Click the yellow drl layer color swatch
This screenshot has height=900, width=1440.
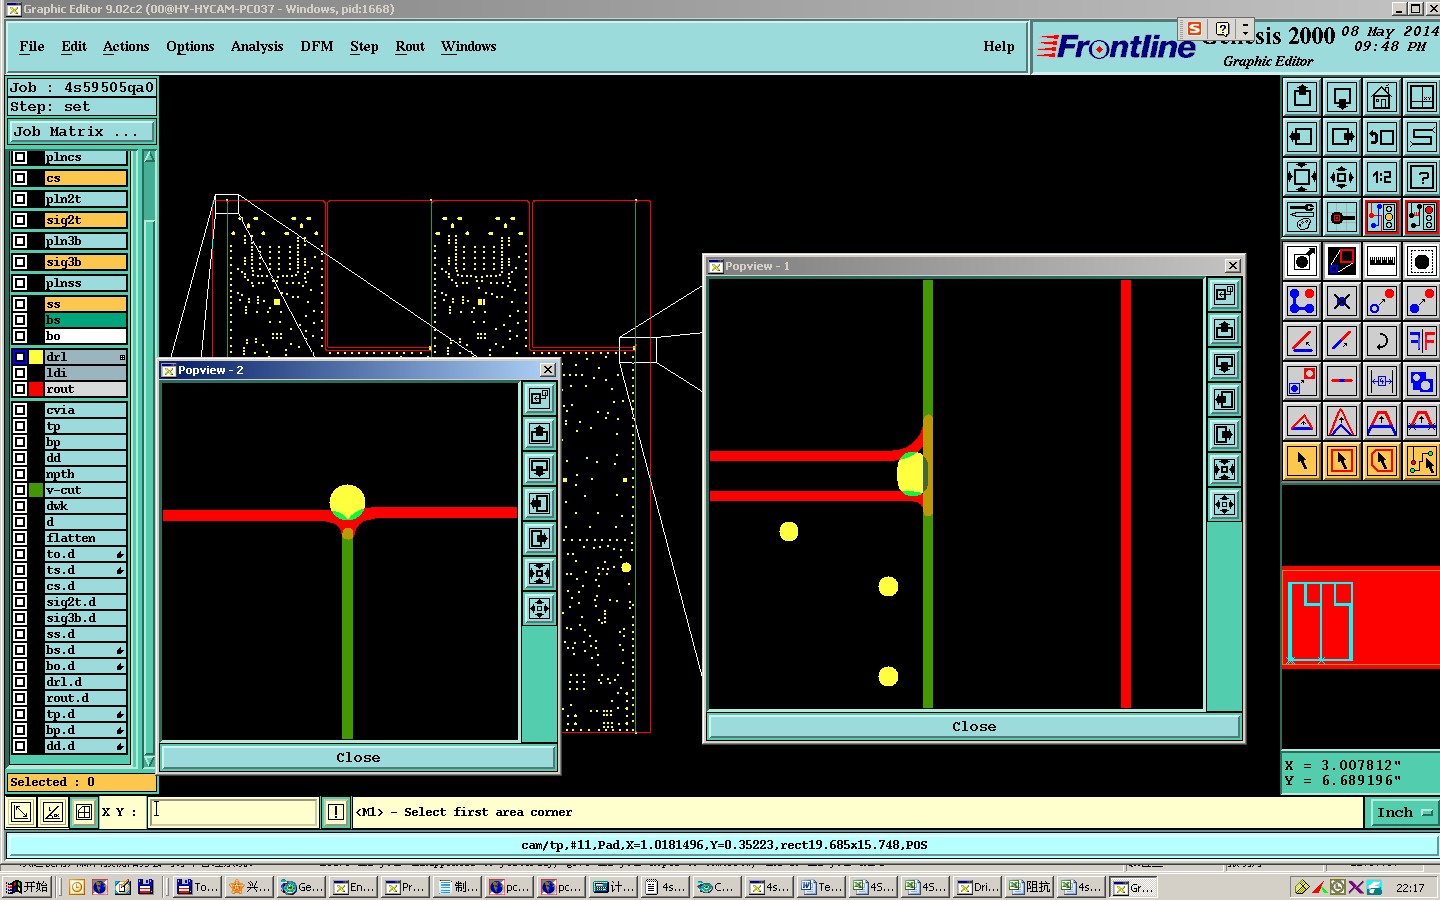click(x=36, y=357)
